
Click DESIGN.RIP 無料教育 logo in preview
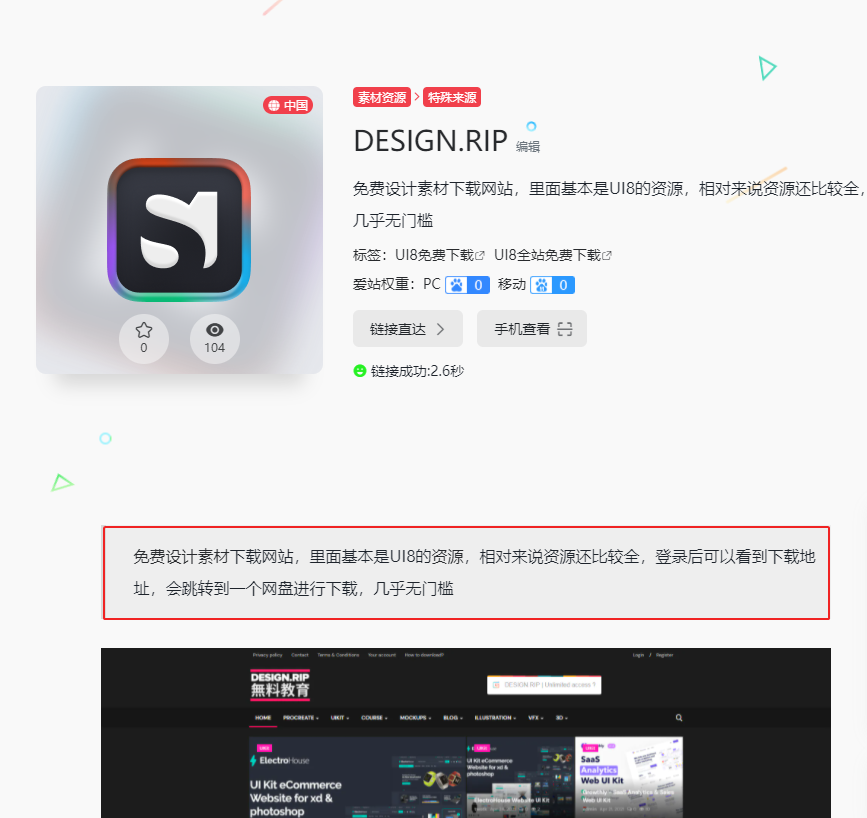280,685
